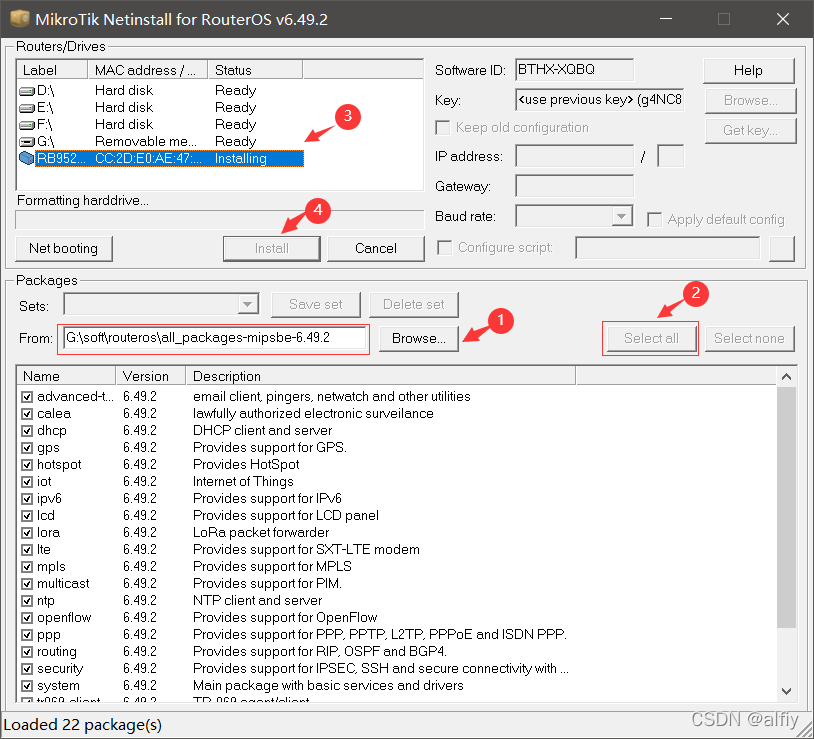Click the Delete set button
Image resolution: width=814 pixels, height=739 pixels.
click(414, 305)
